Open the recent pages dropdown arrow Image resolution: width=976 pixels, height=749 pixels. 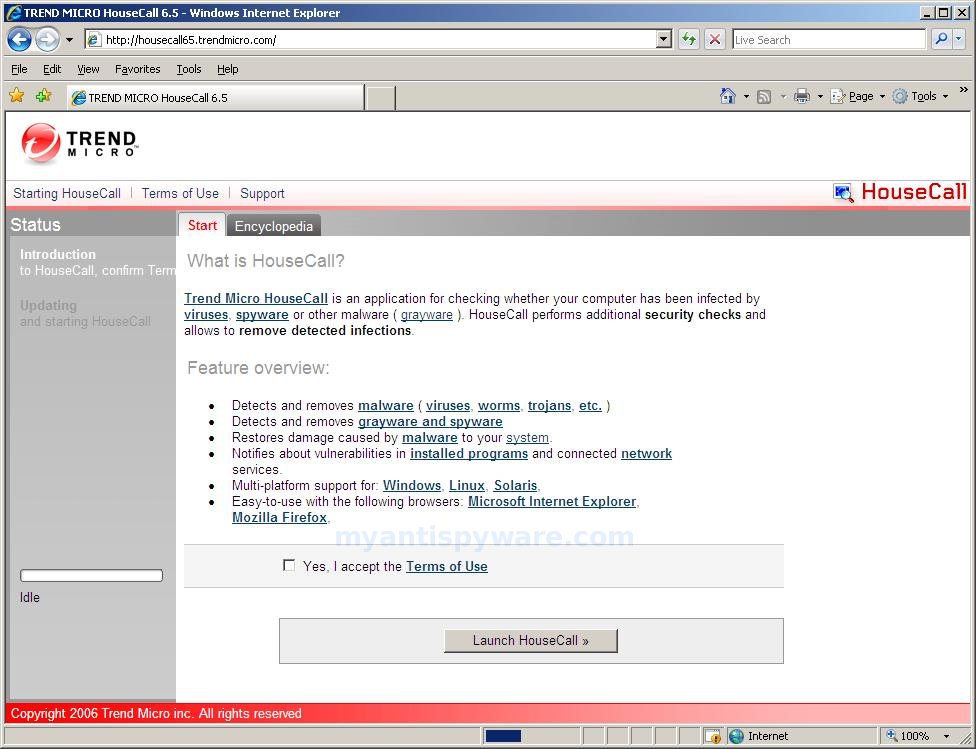[69, 40]
